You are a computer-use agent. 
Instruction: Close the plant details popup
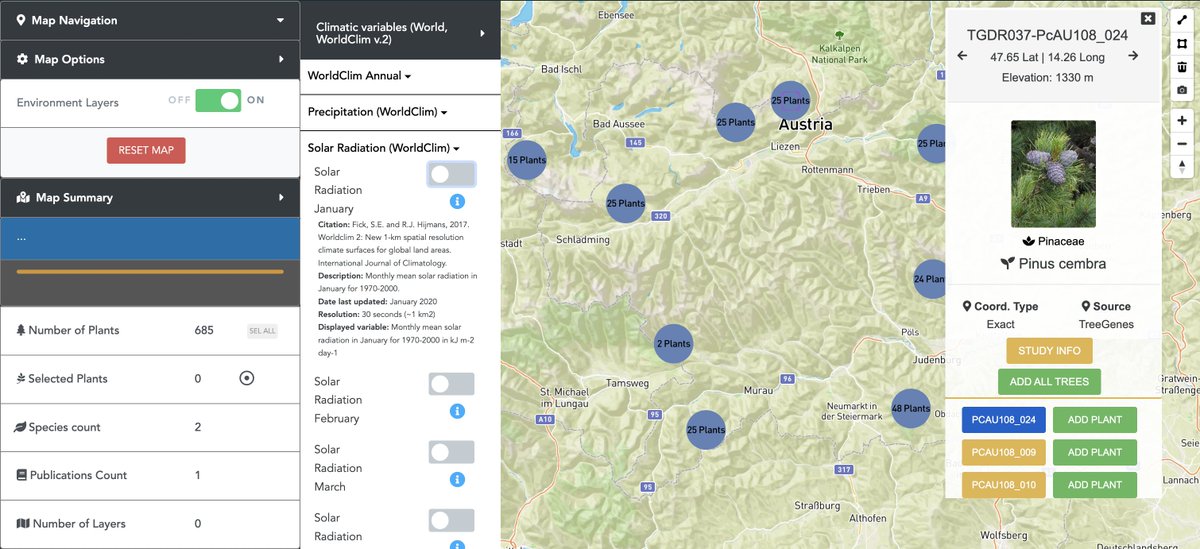point(1148,18)
